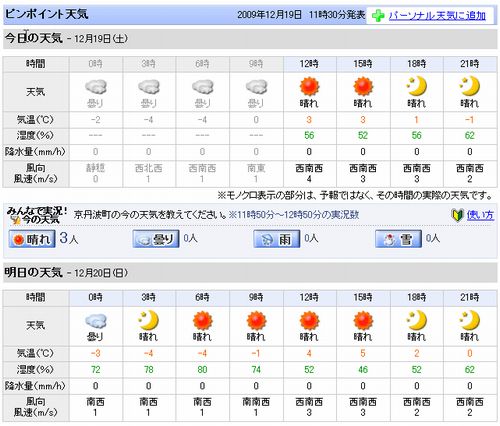
Task: Click tomorrow's 6時 sun icon
Action: [202, 321]
